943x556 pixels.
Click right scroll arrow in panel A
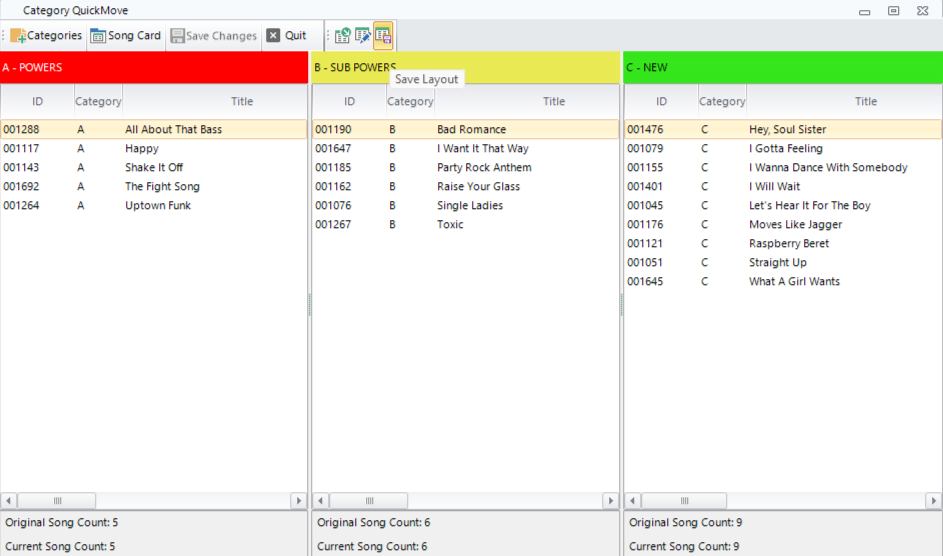298,500
